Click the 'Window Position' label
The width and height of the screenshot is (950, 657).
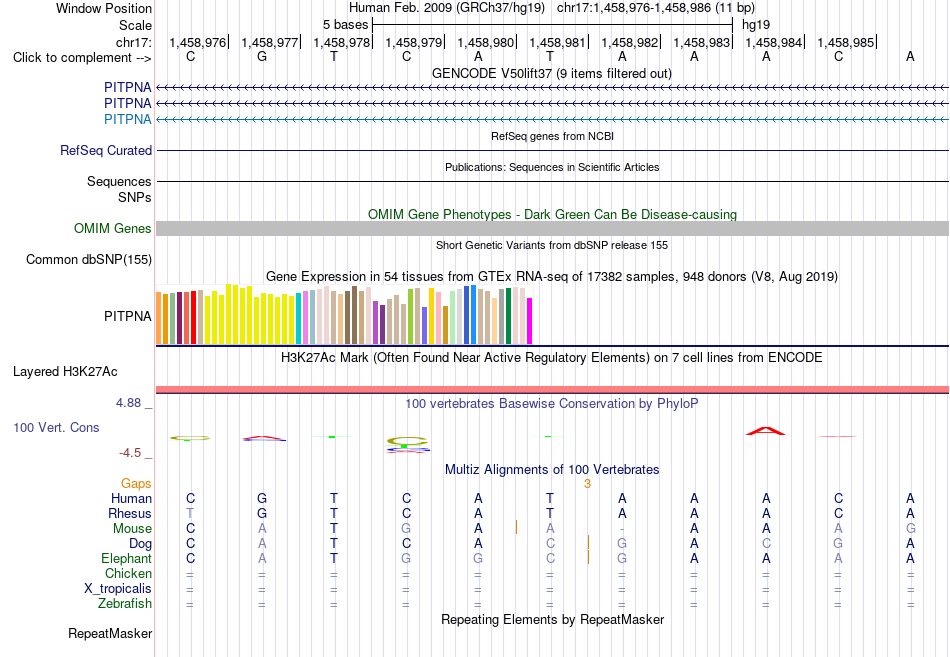coord(104,8)
